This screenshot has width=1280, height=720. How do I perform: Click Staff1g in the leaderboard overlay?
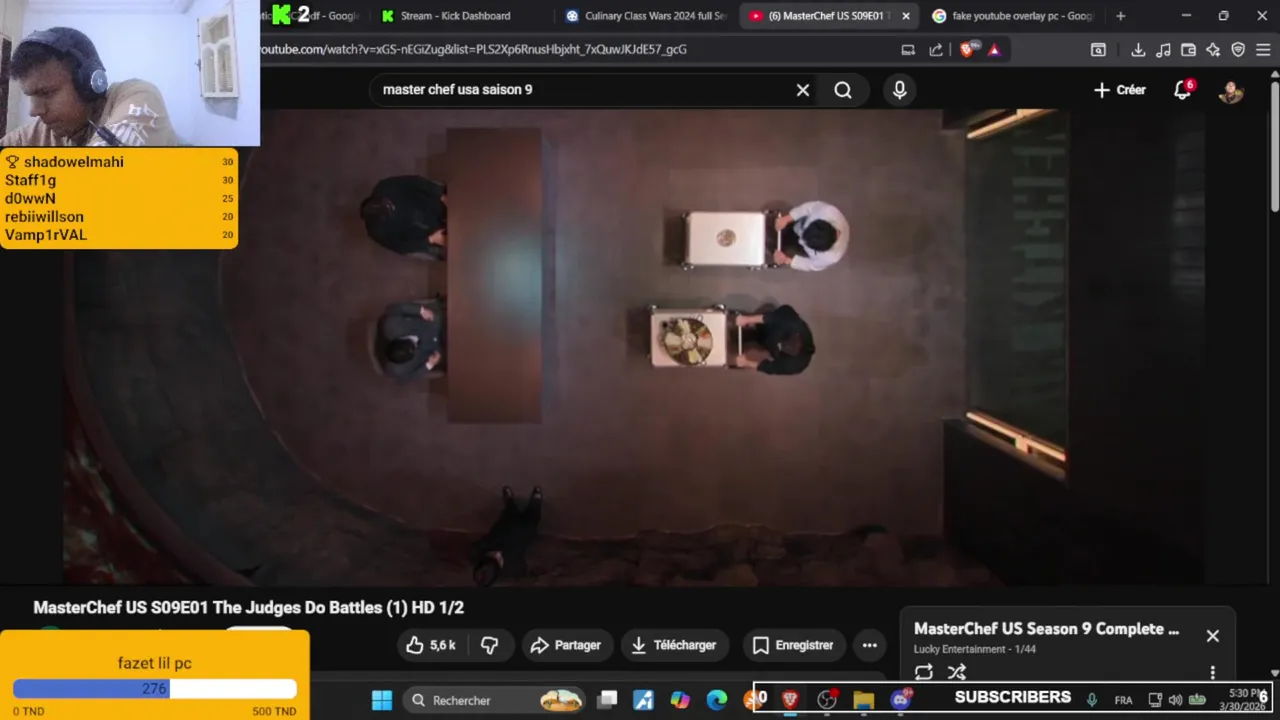coord(30,180)
